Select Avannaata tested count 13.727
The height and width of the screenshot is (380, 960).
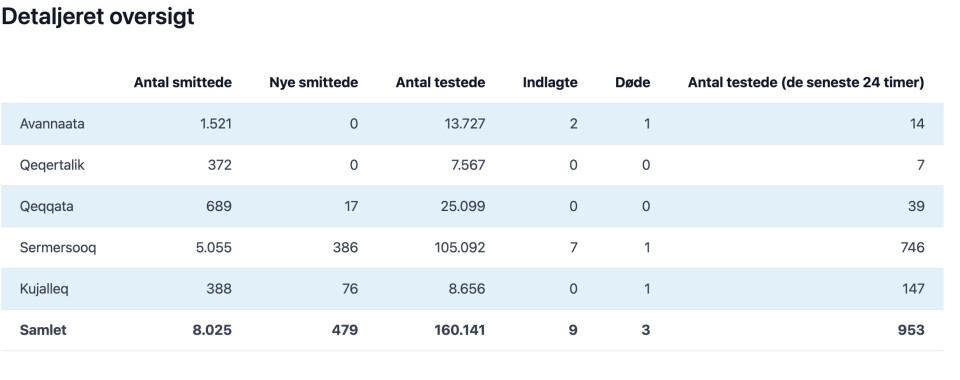pyautogui.click(x=465, y=124)
